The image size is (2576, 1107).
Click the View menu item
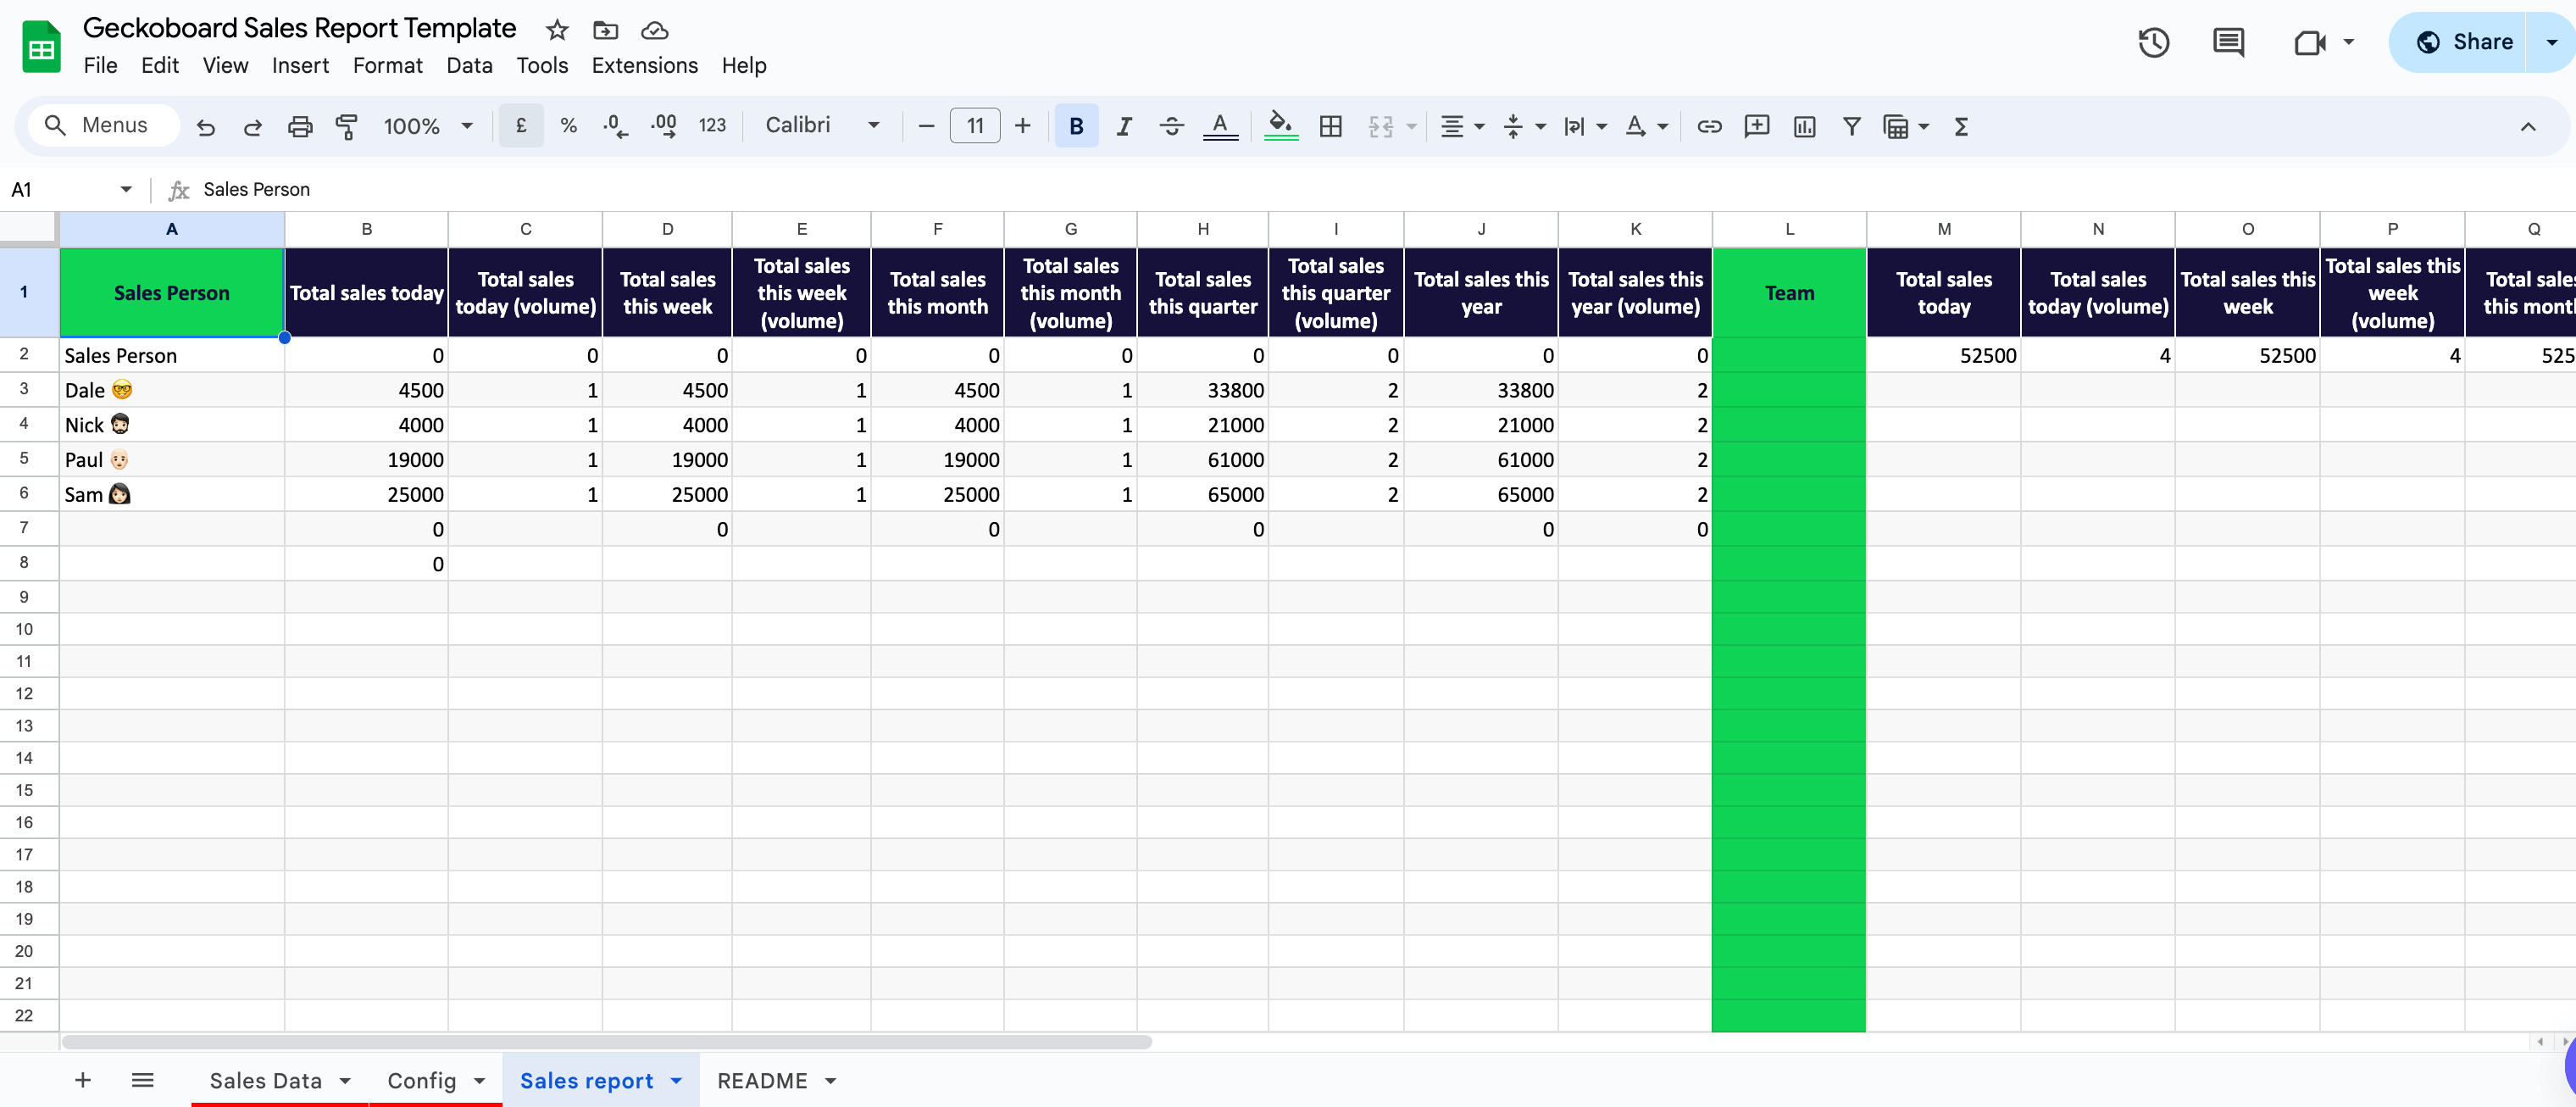[224, 64]
